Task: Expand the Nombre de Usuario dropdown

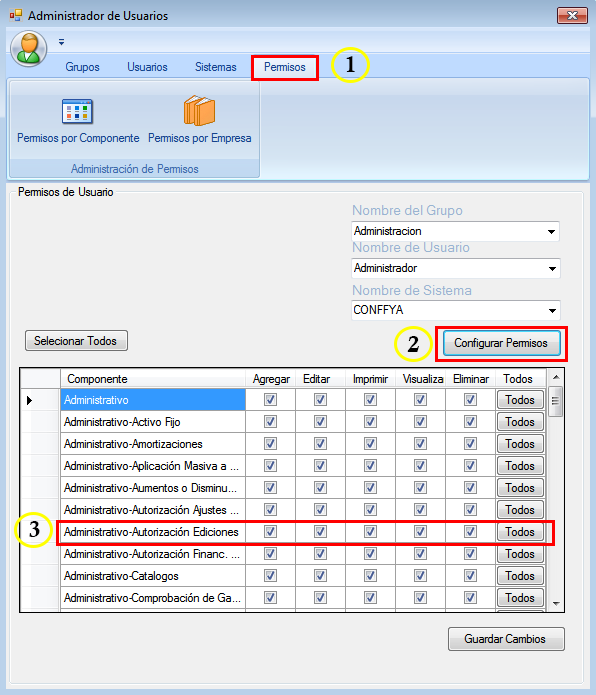Action: 552,269
